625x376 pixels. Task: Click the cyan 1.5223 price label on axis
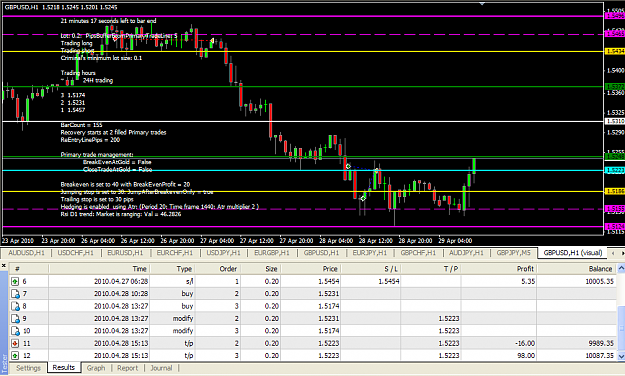click(615, 170)
